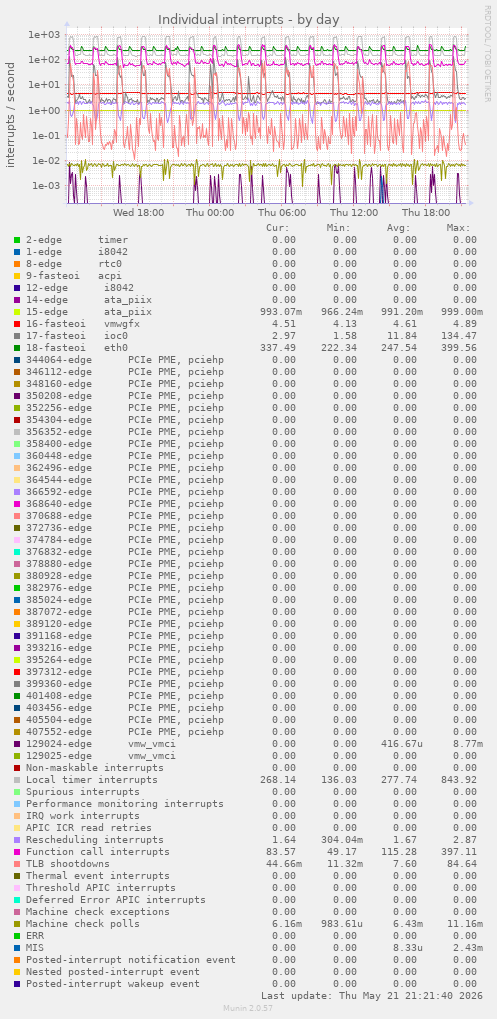Click the green 2-edge timer color swatch
The width and height of the screenshot is (497, 1019).
[x=17, y=240]
